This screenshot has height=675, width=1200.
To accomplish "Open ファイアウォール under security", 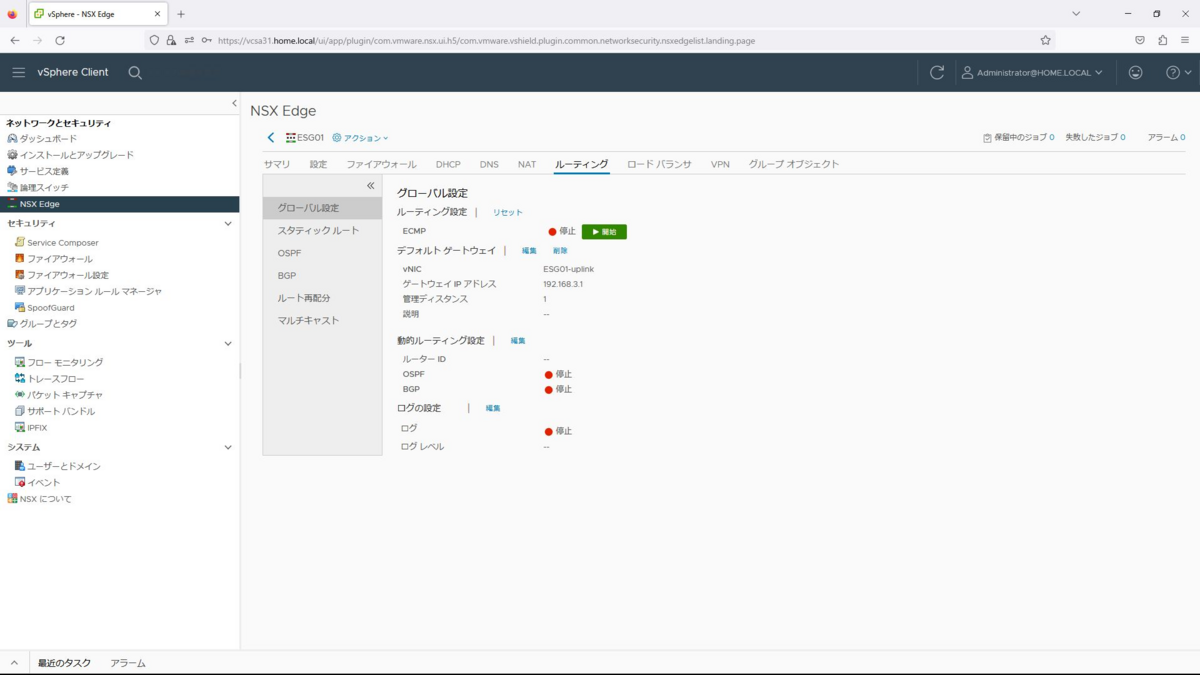I will 59,259.
